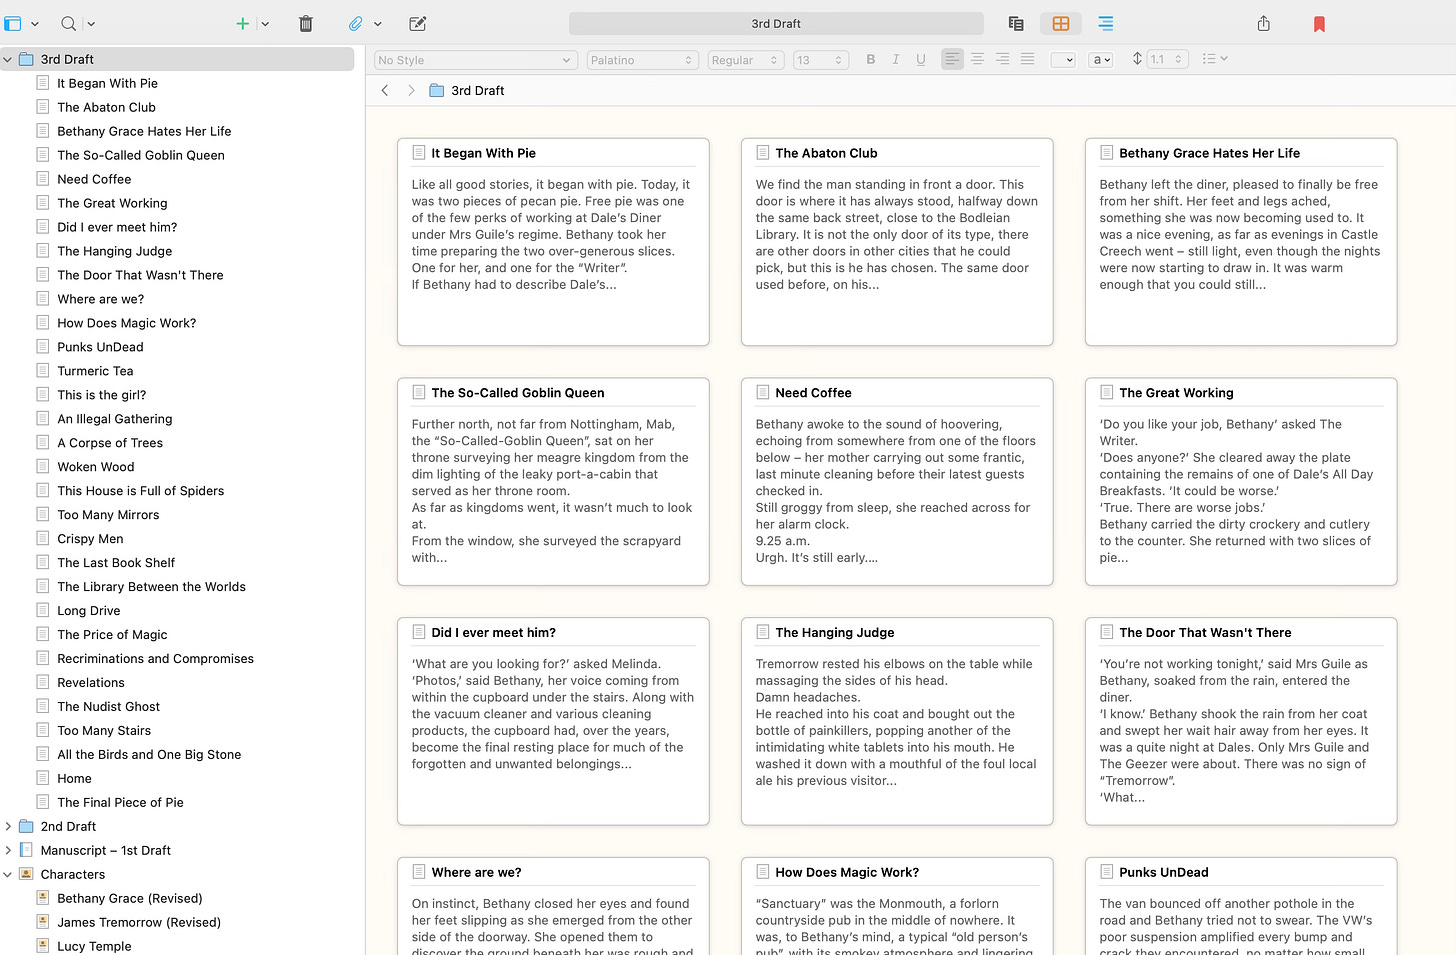
Task: Click the trash can icon
Action: tap(305, 23)
